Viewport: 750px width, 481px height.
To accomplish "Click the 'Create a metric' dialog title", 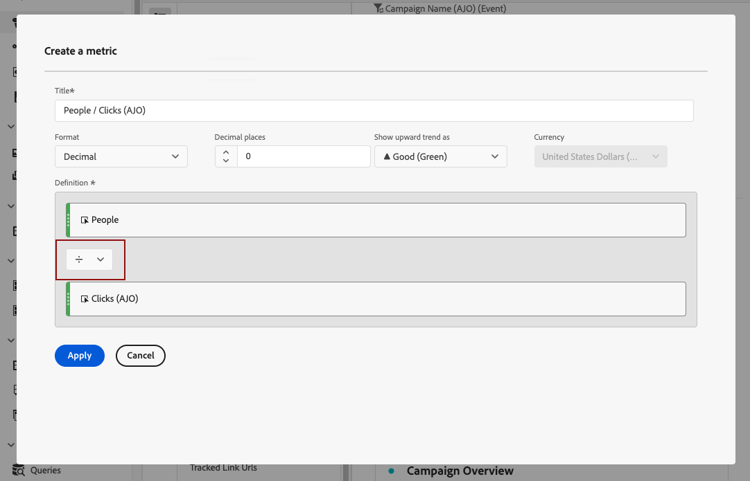I will pyautogui.click(x=80, y=51).
